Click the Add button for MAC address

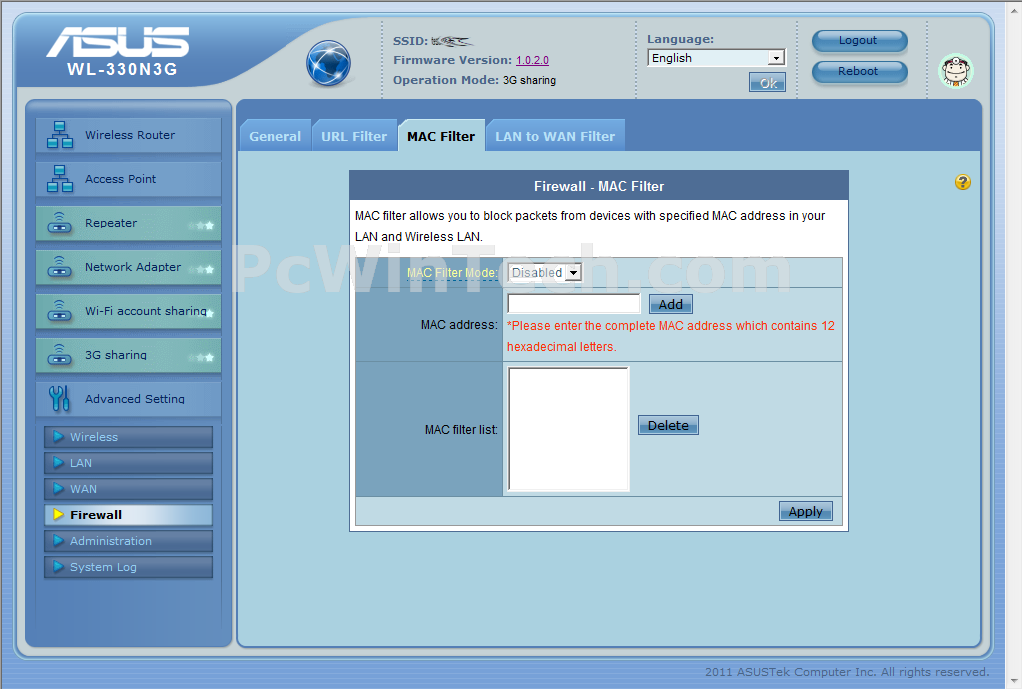(671, 304)
